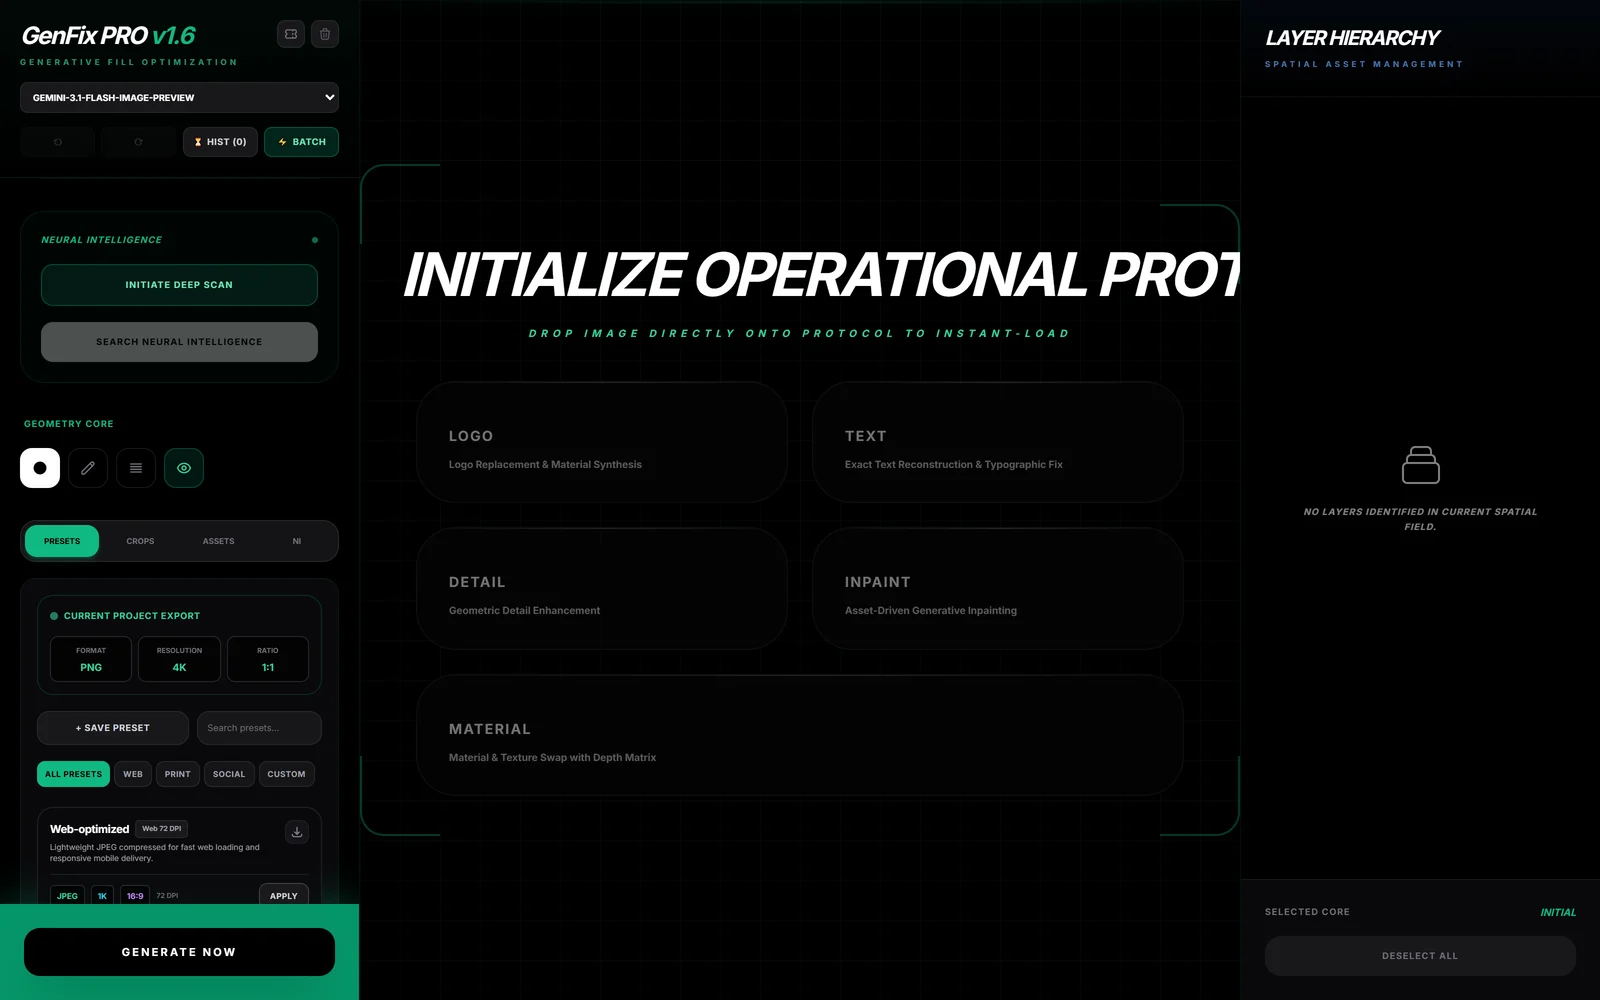Switch to the Assets tab
1600x1000 pixels.
click(218, 541)
